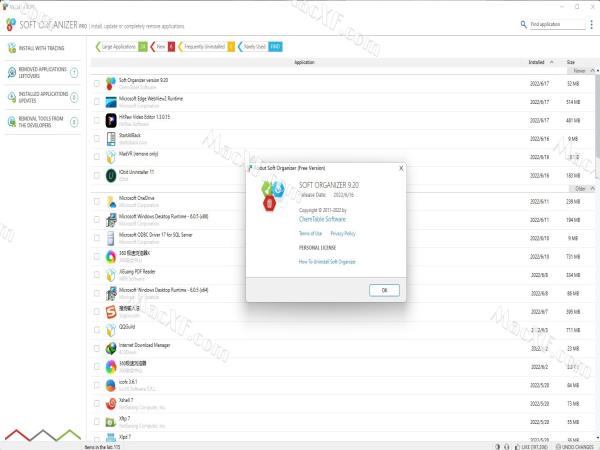Select the Xftp 7 app icon
This screenshot has width=600, height=450.
(x=111, y=422)
